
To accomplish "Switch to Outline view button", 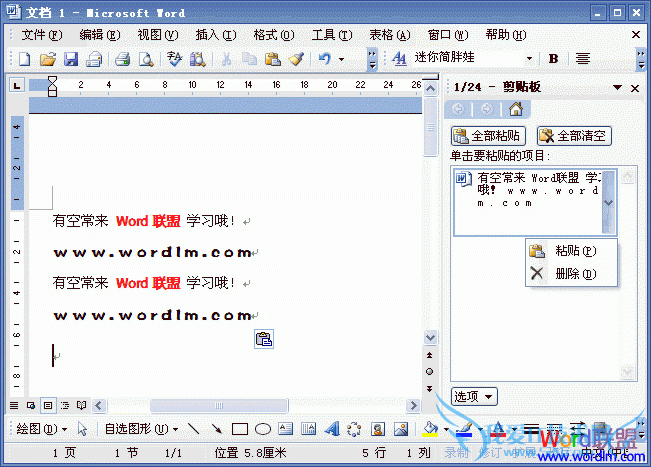I will 65,405.
